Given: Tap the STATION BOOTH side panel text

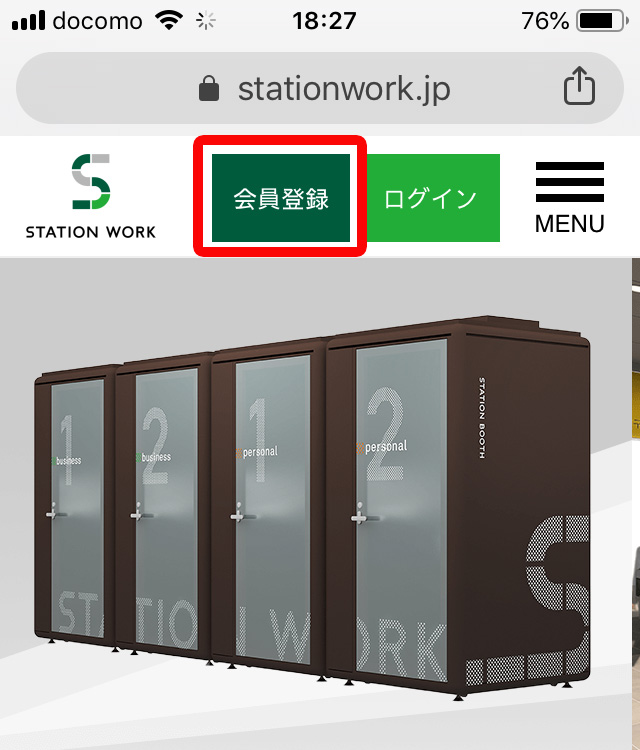Looking at the screenshot, I should [482, 418].
